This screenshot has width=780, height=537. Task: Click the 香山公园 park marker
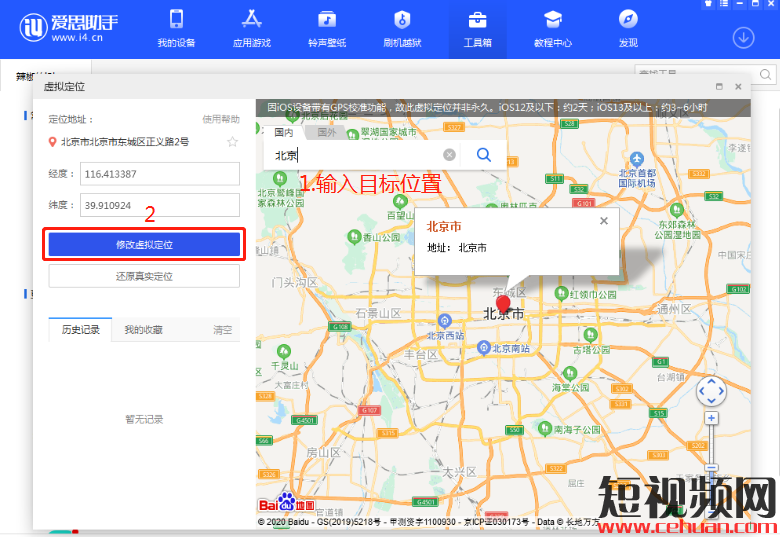pos(354,237)
